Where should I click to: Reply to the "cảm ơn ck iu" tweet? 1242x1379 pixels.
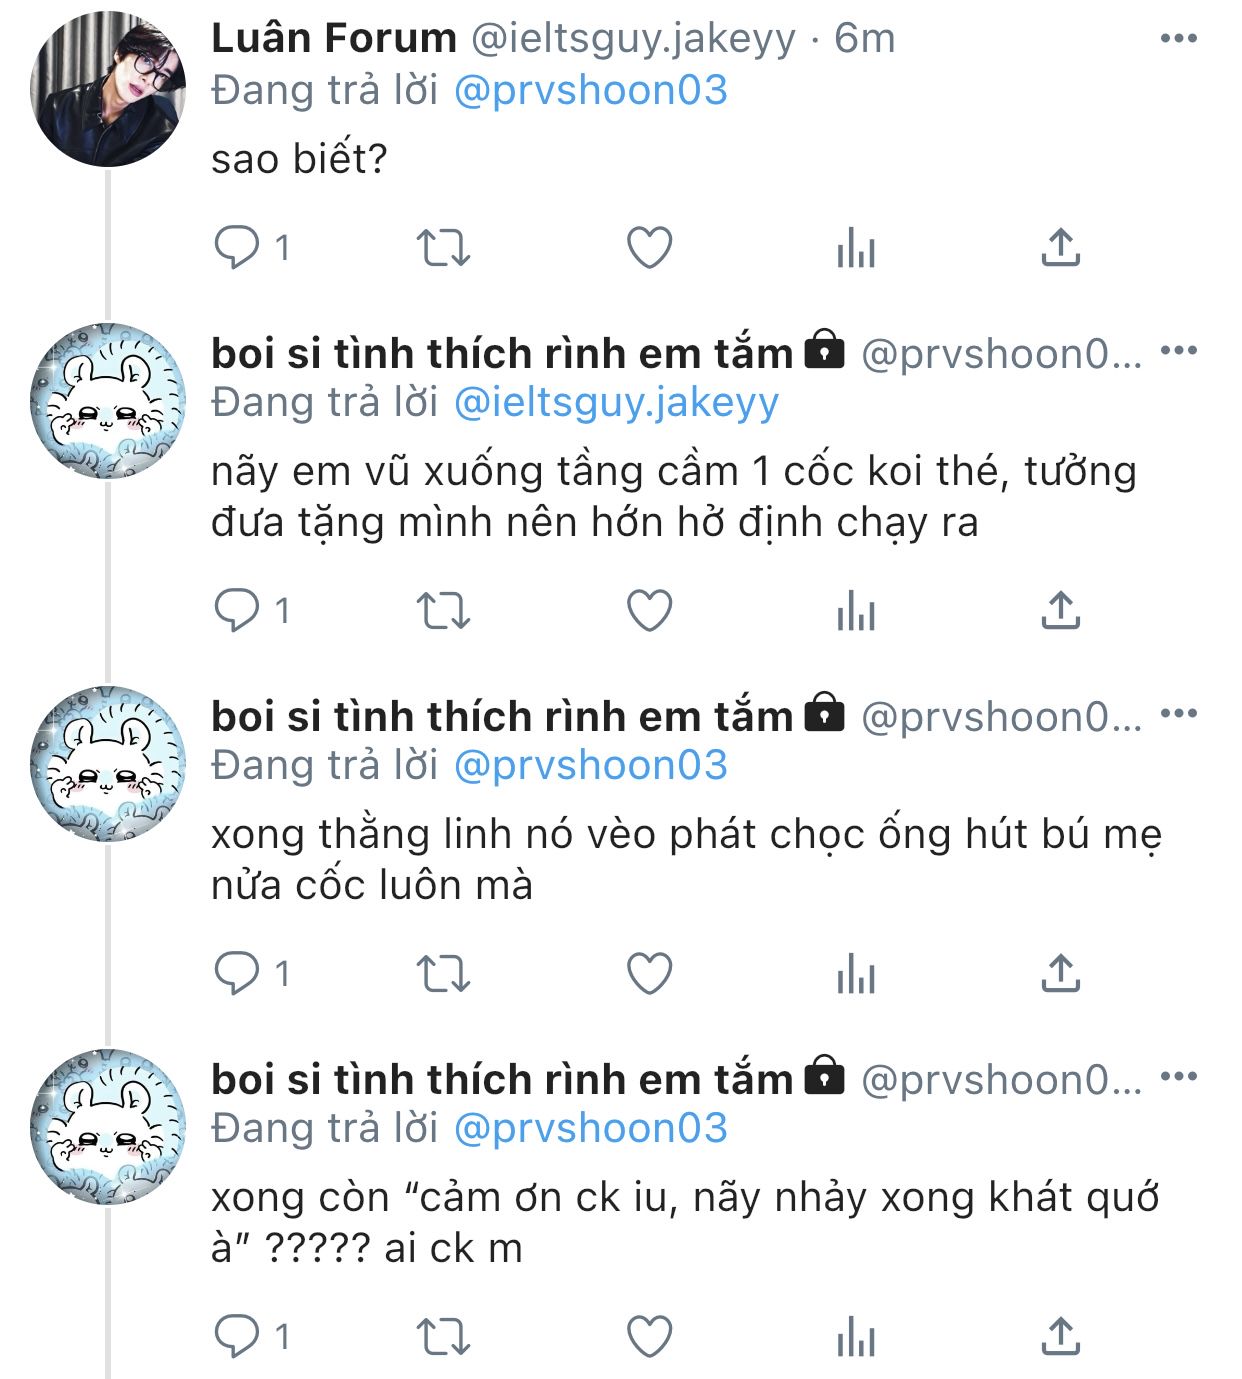point(237,1337)
